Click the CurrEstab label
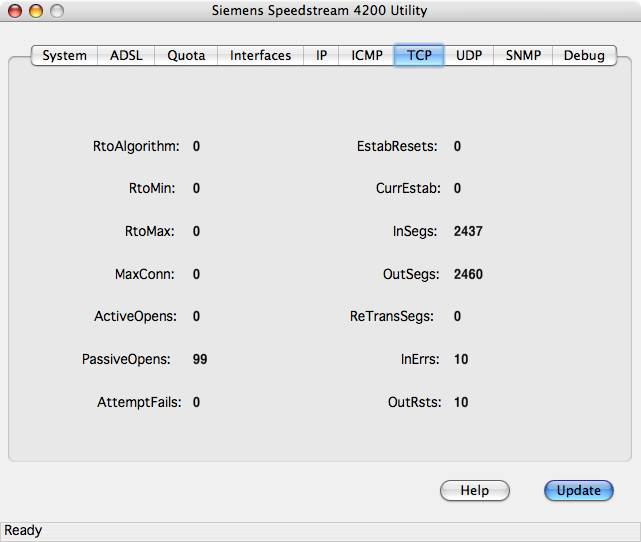 pyautogui.click(x=408, y=188)
